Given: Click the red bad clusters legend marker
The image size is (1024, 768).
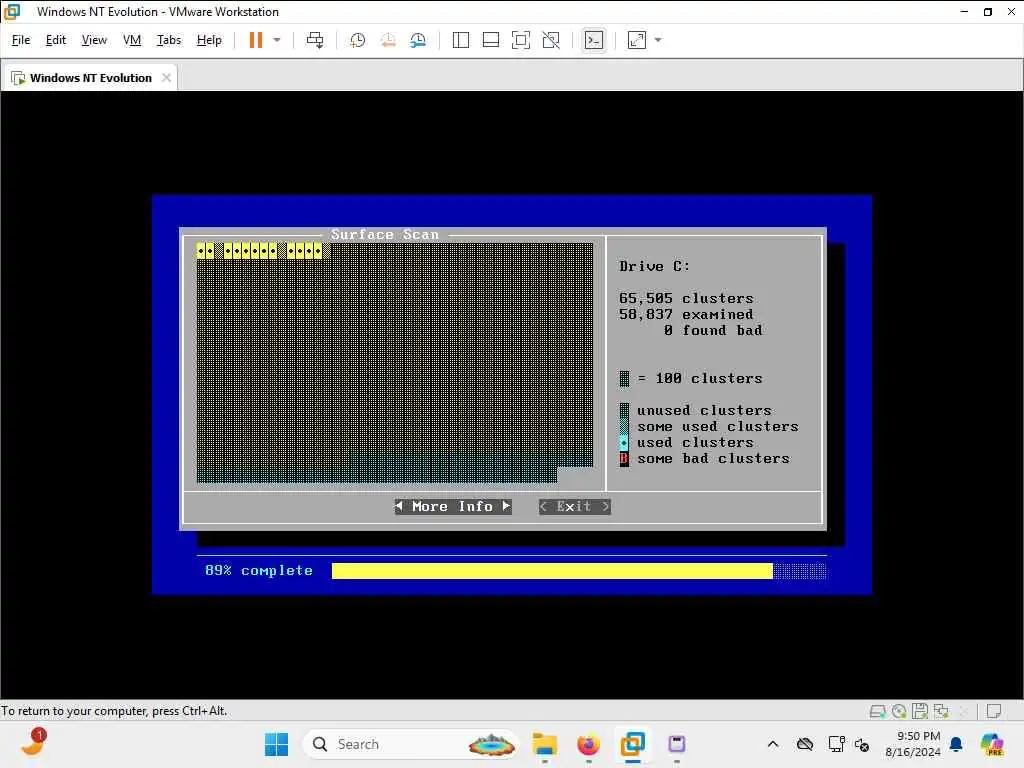Looking at the screenshot, I should click(x=624, y=458).
